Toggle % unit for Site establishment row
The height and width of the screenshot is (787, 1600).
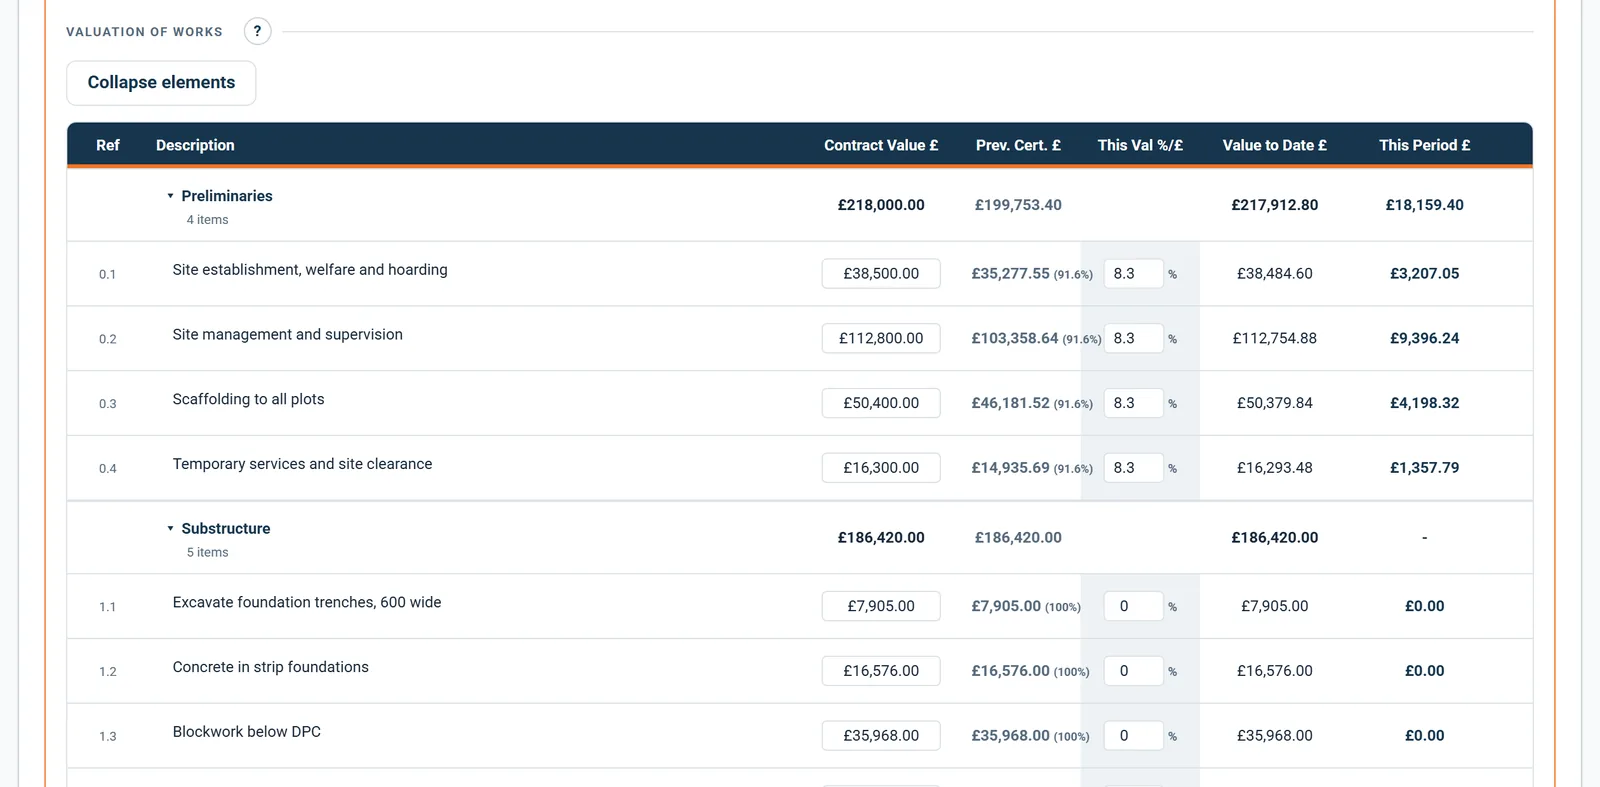point(1173,274)
